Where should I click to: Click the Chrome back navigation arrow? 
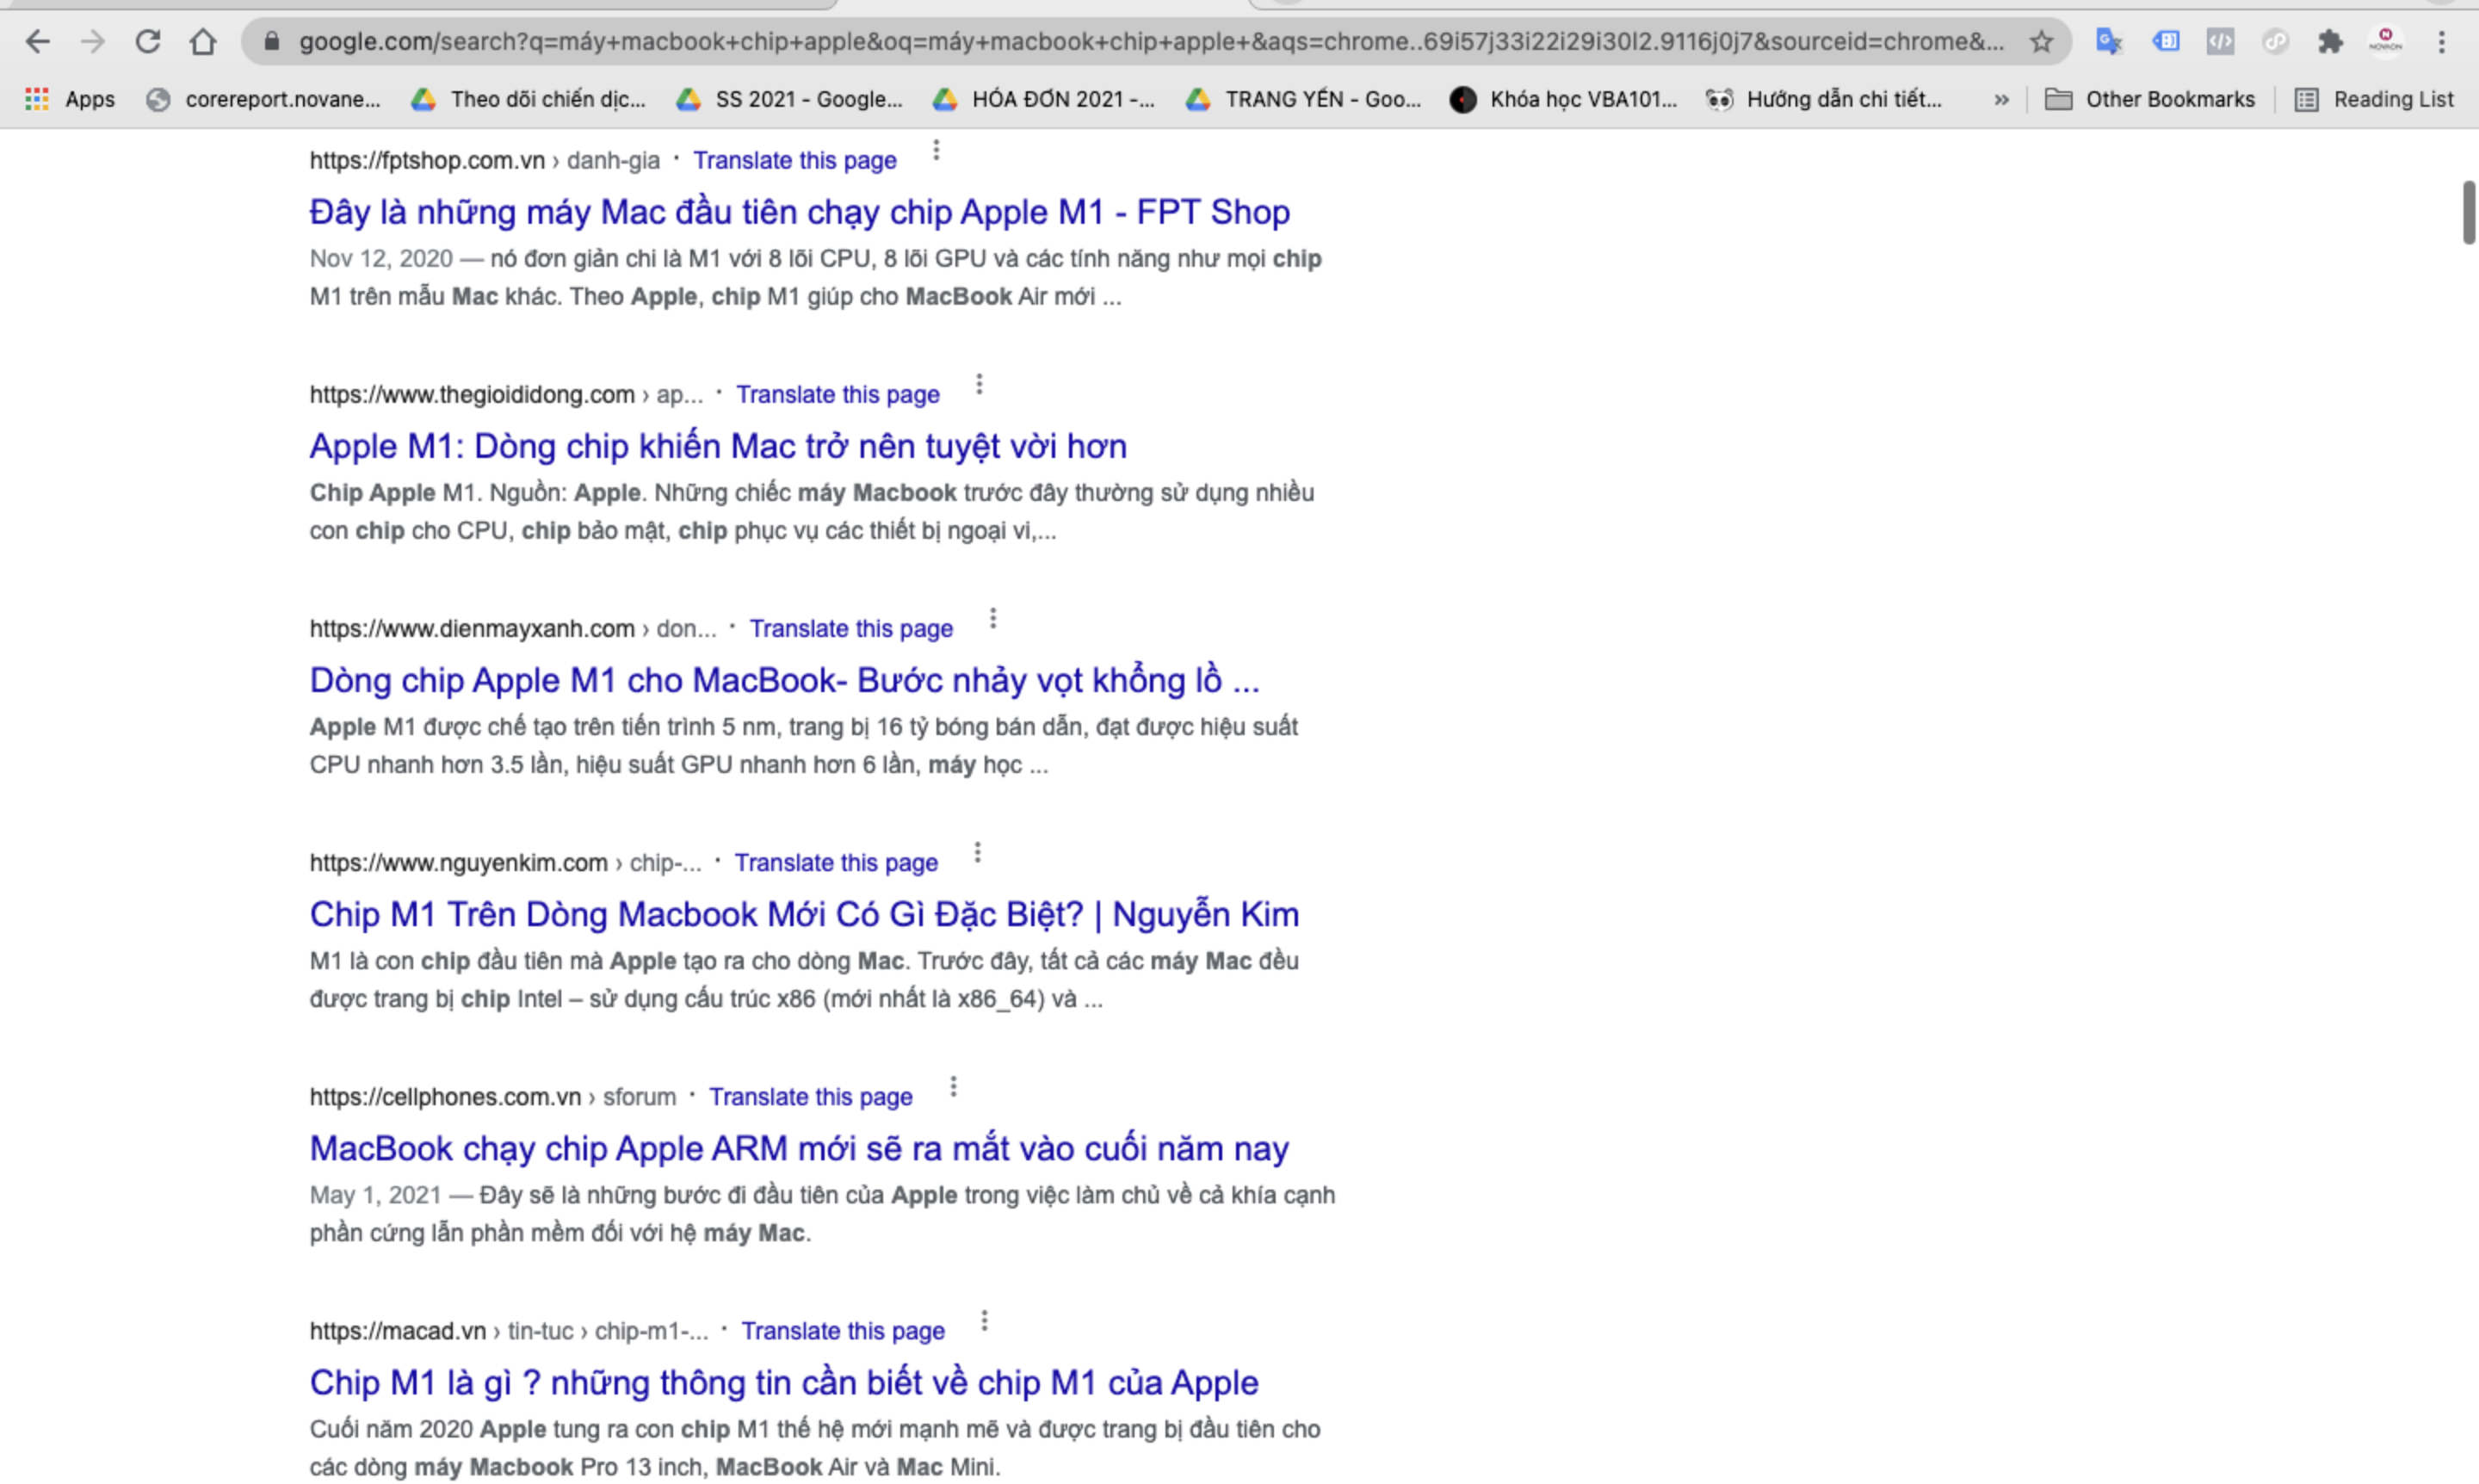37,39
